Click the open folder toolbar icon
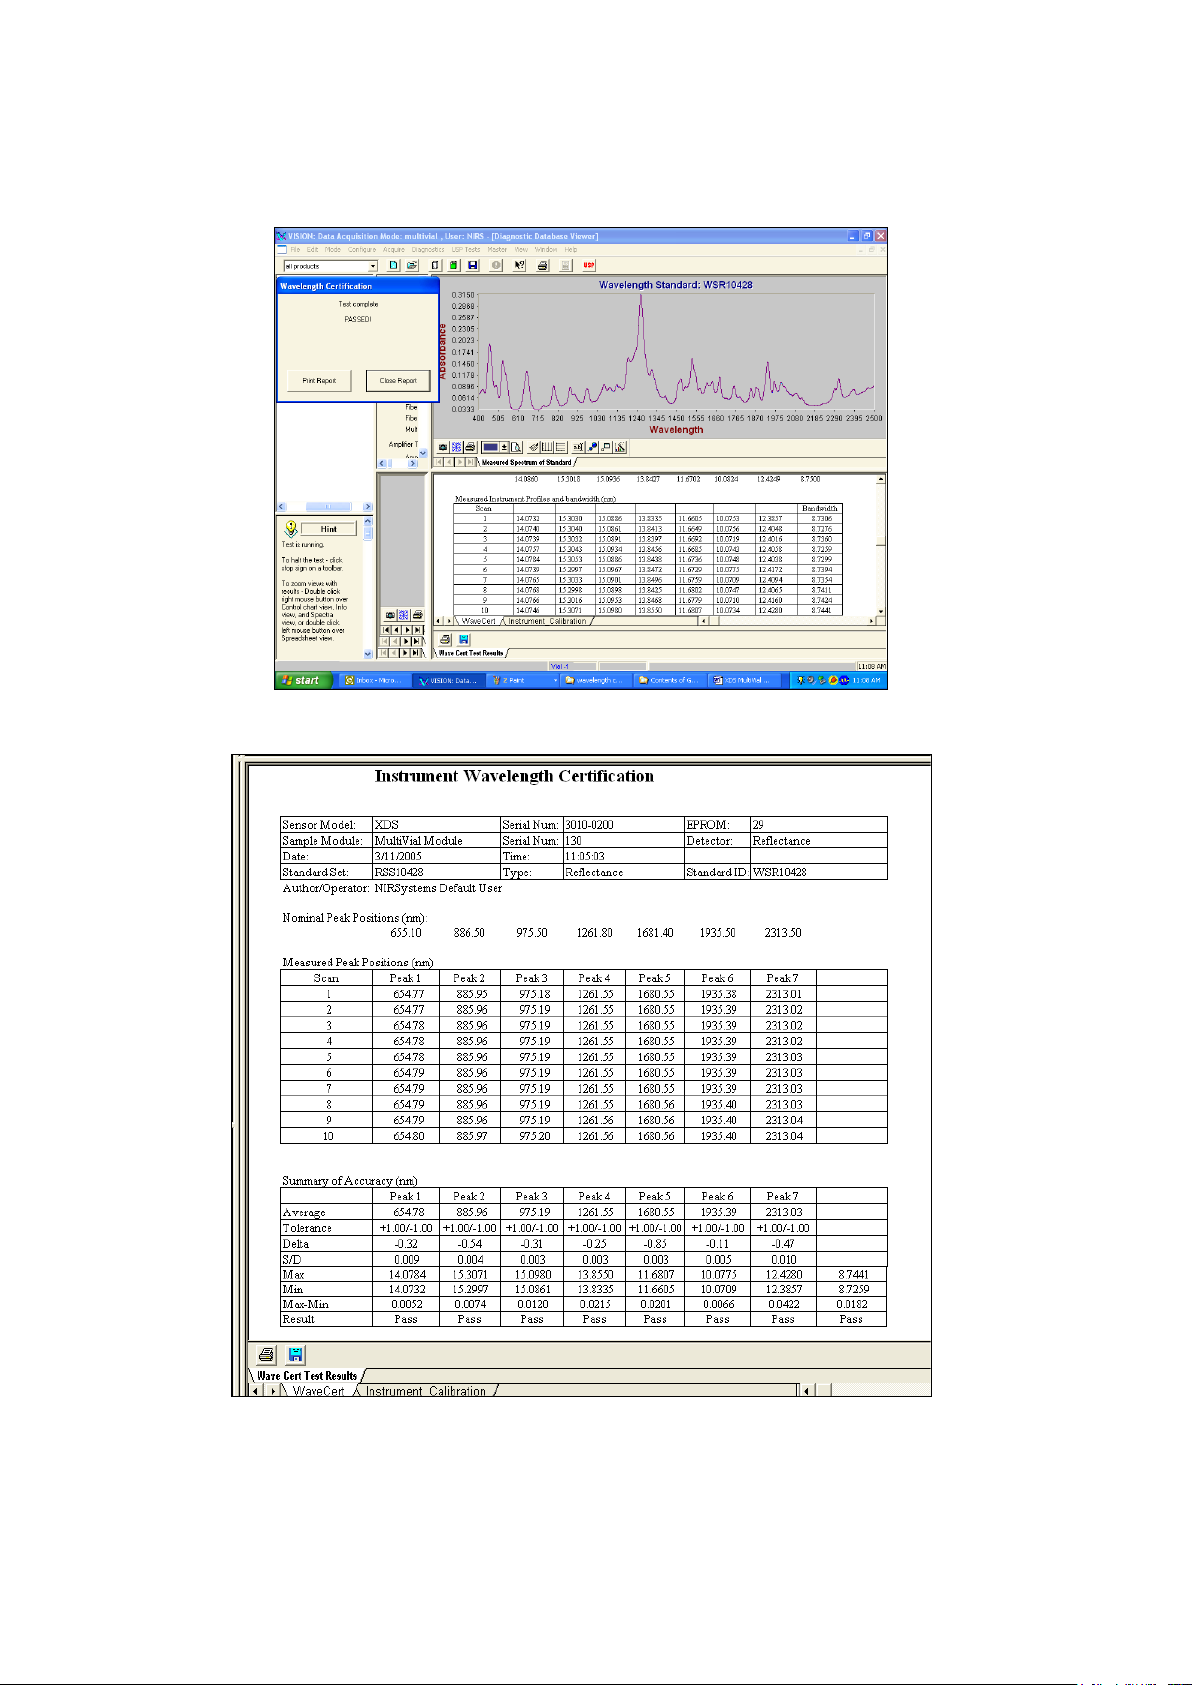 pyautogui.click(x=412, y=266)
